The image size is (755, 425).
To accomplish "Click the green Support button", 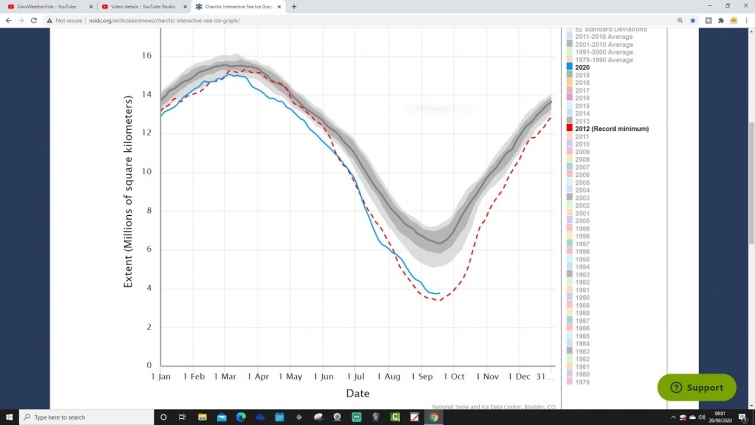I will (x=696, y=387).
